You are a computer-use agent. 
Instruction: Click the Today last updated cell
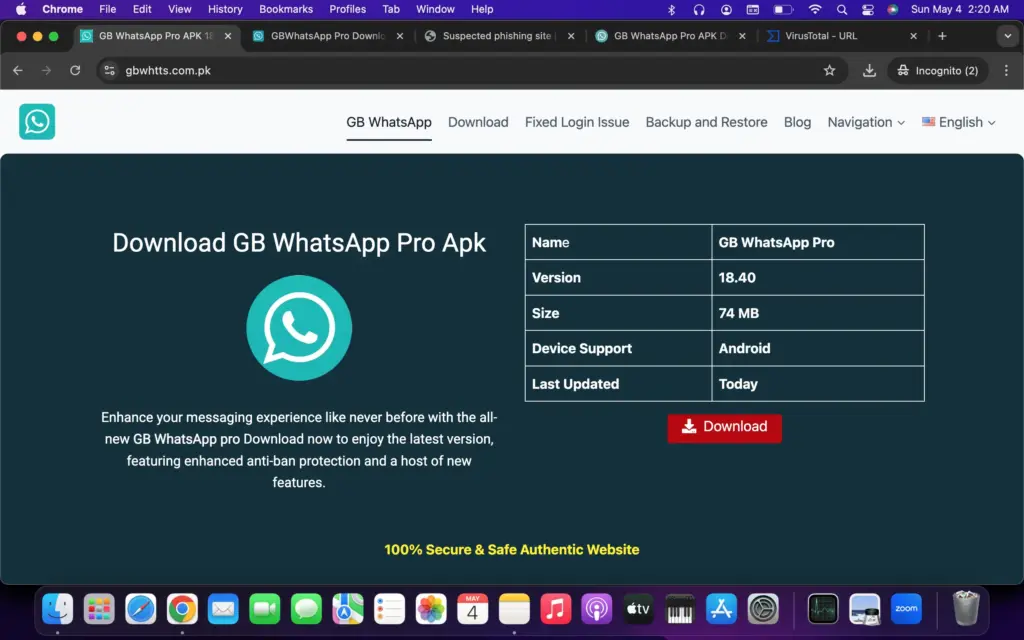[818, 383]
